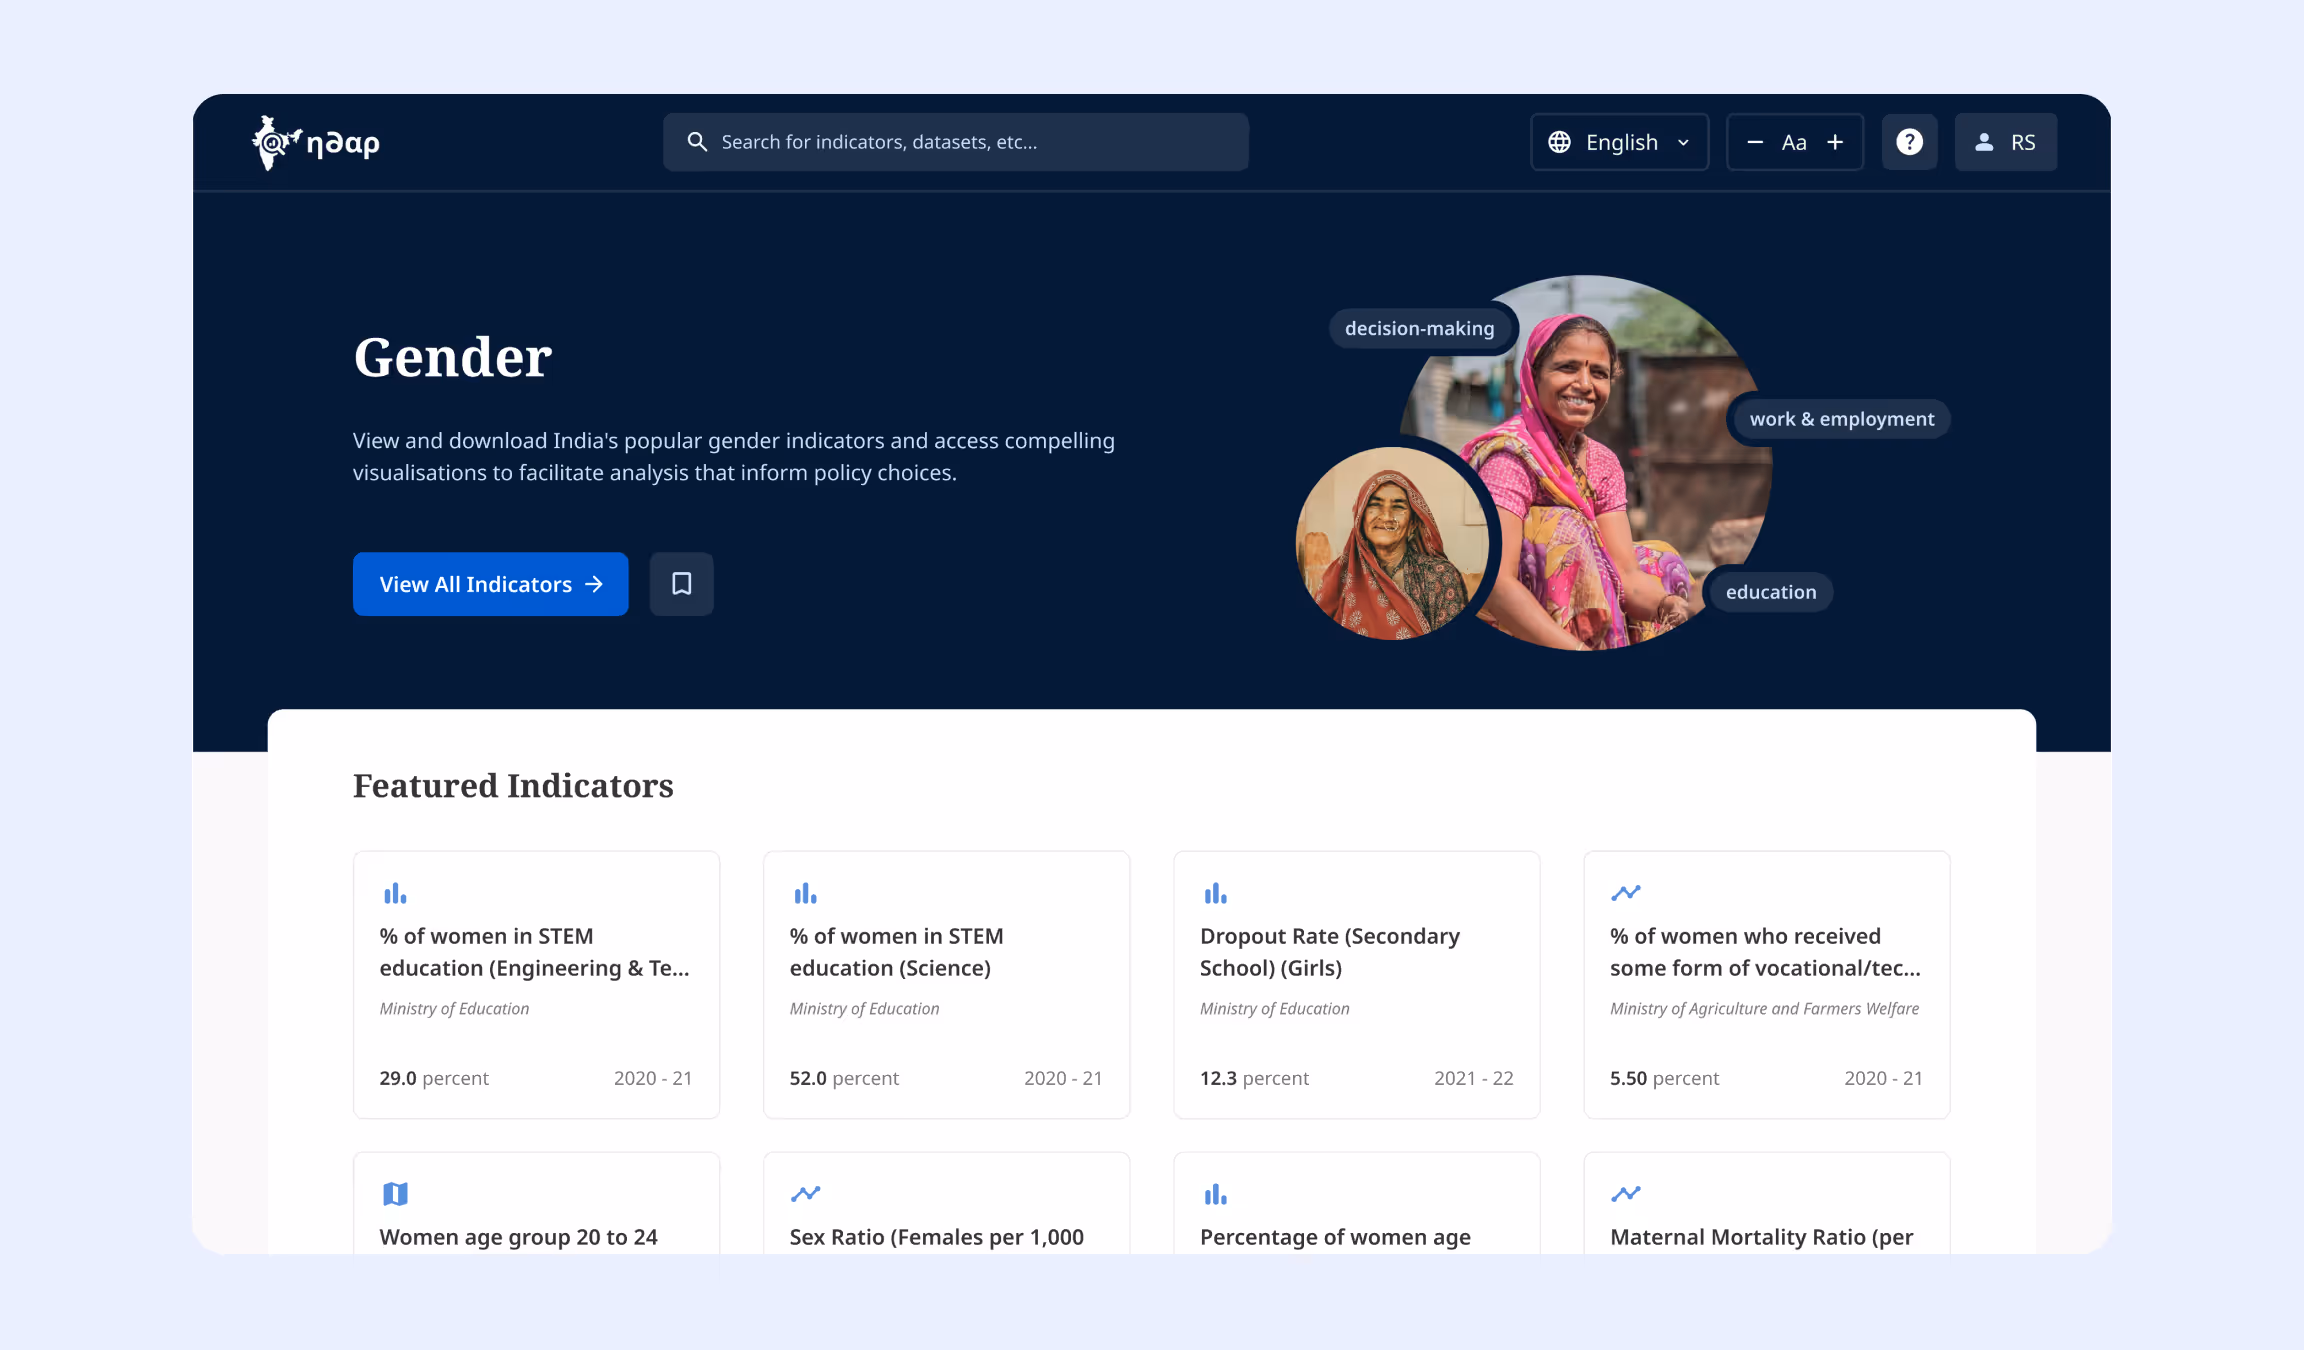Click the globe icon beside English
Viewport: 2304px width, 1350px height.
click(1559, 142)
